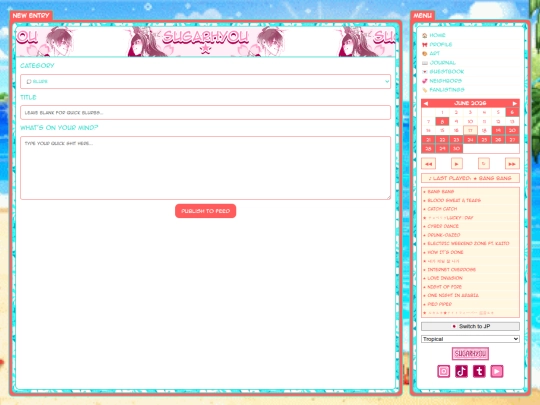Open the YouTube social icon
The width and height of the screenshot is (540, 405).
[497, 371]
